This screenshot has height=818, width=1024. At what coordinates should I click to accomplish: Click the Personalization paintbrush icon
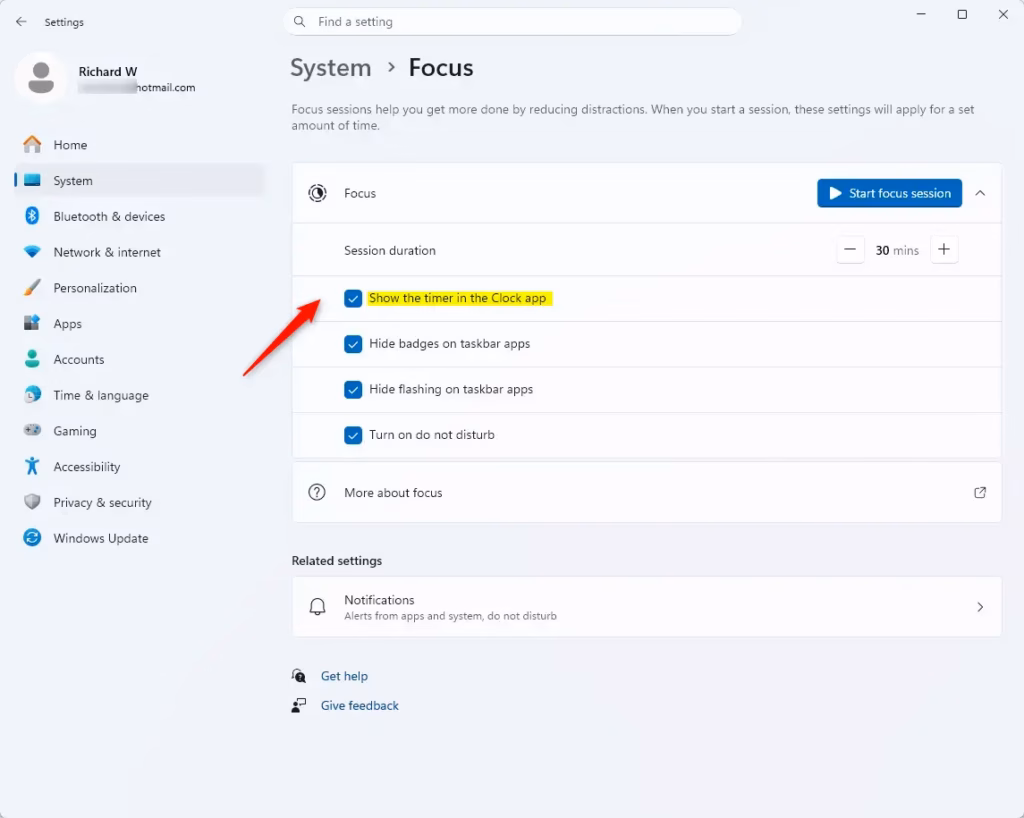click(x=32, y=288)
